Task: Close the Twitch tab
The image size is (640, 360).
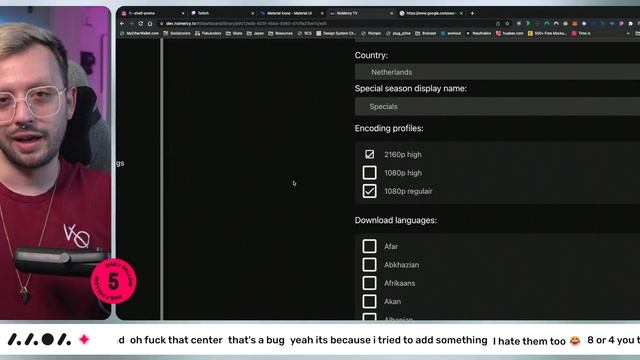Action: pos(252,13)
